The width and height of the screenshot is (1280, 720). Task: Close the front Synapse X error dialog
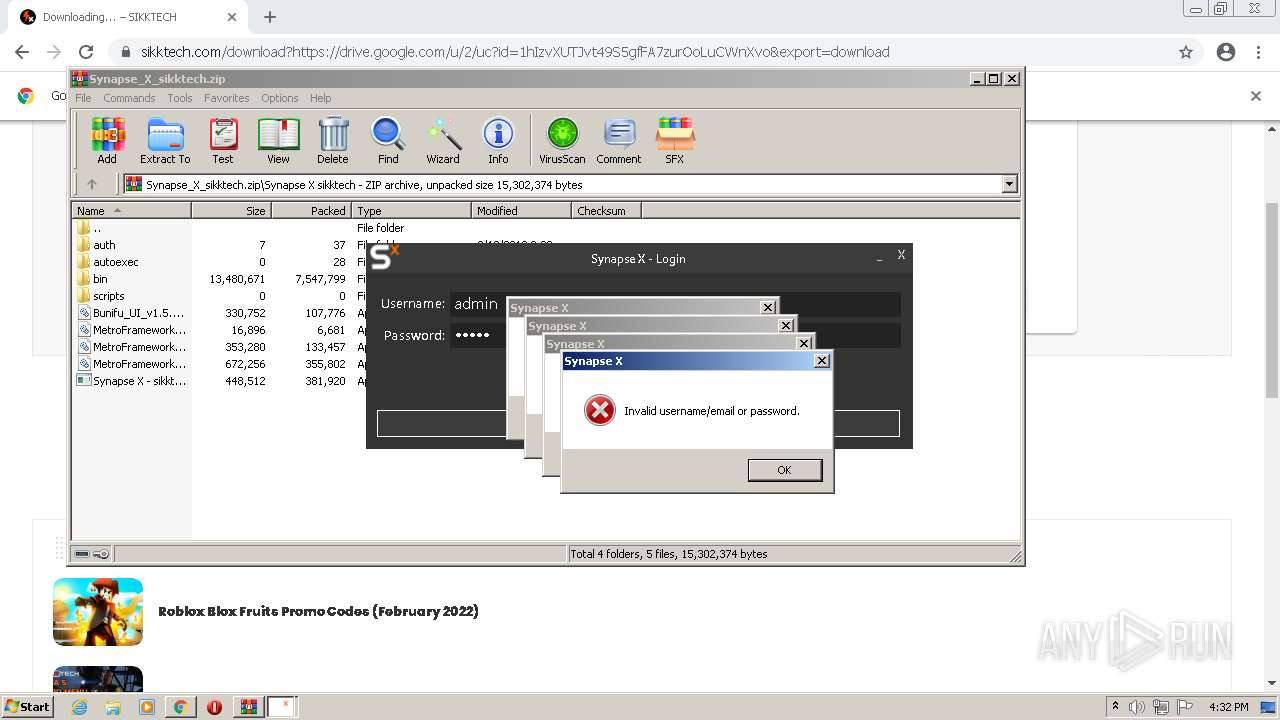[822, 361]
